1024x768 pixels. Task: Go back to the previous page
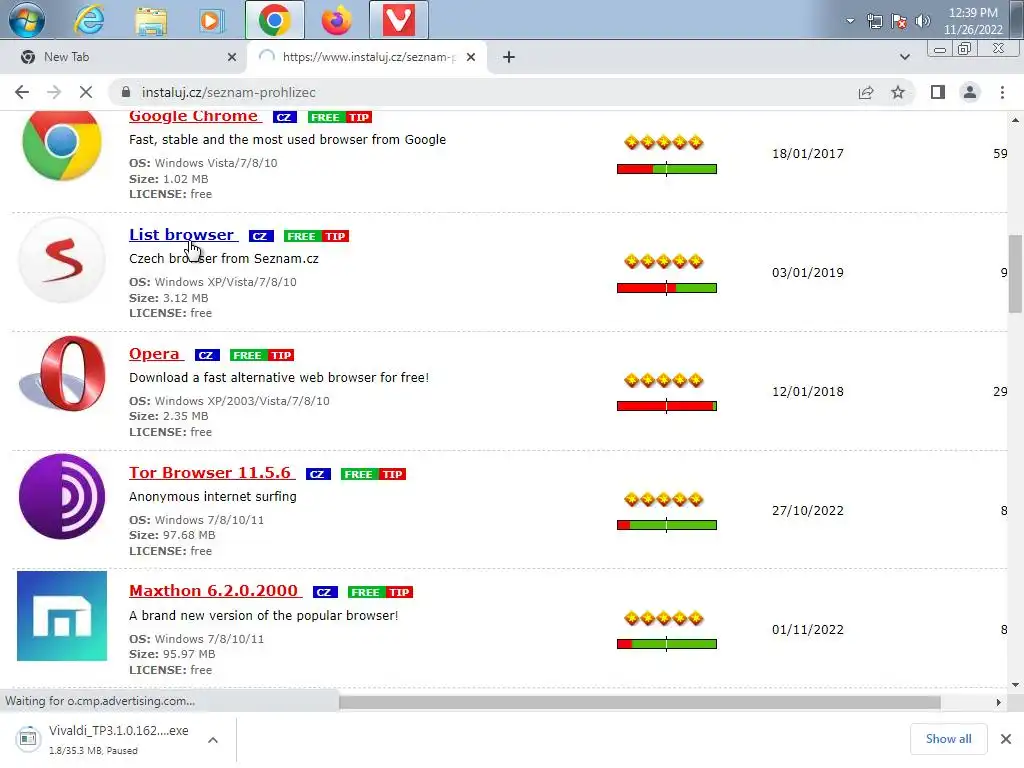[x=22, y=93]
